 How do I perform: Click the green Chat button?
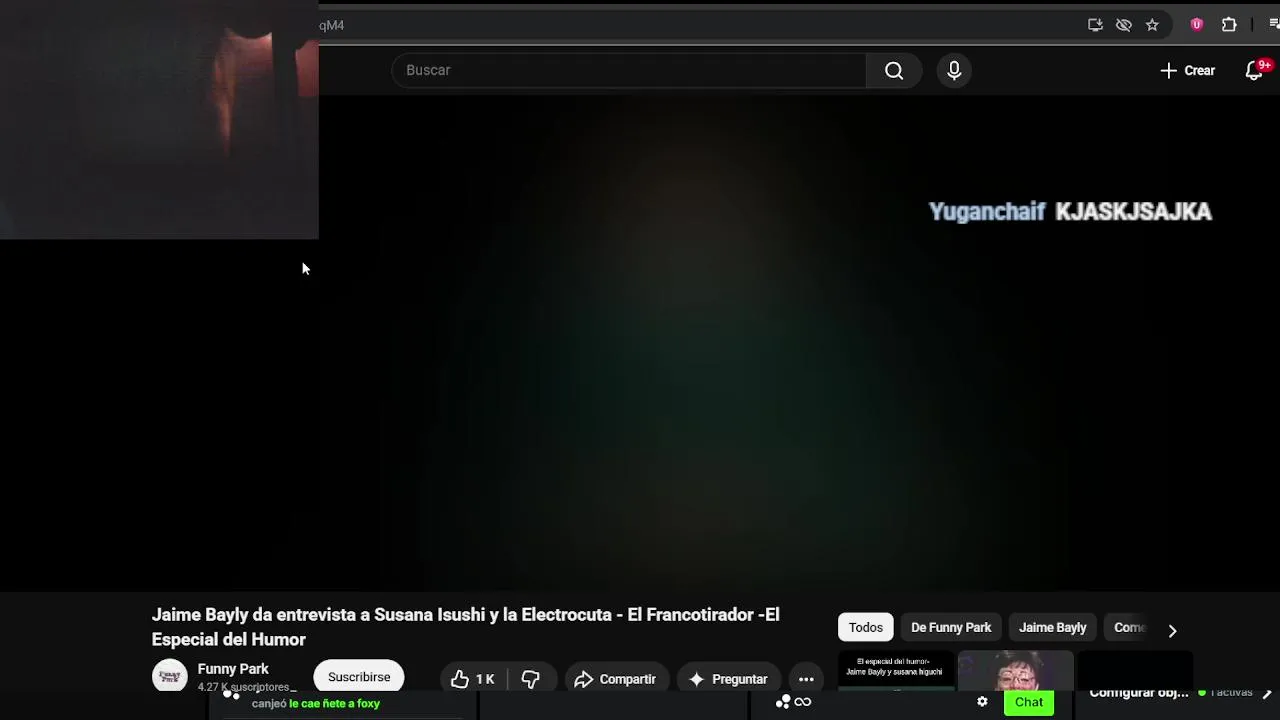tap(1029, 702)
